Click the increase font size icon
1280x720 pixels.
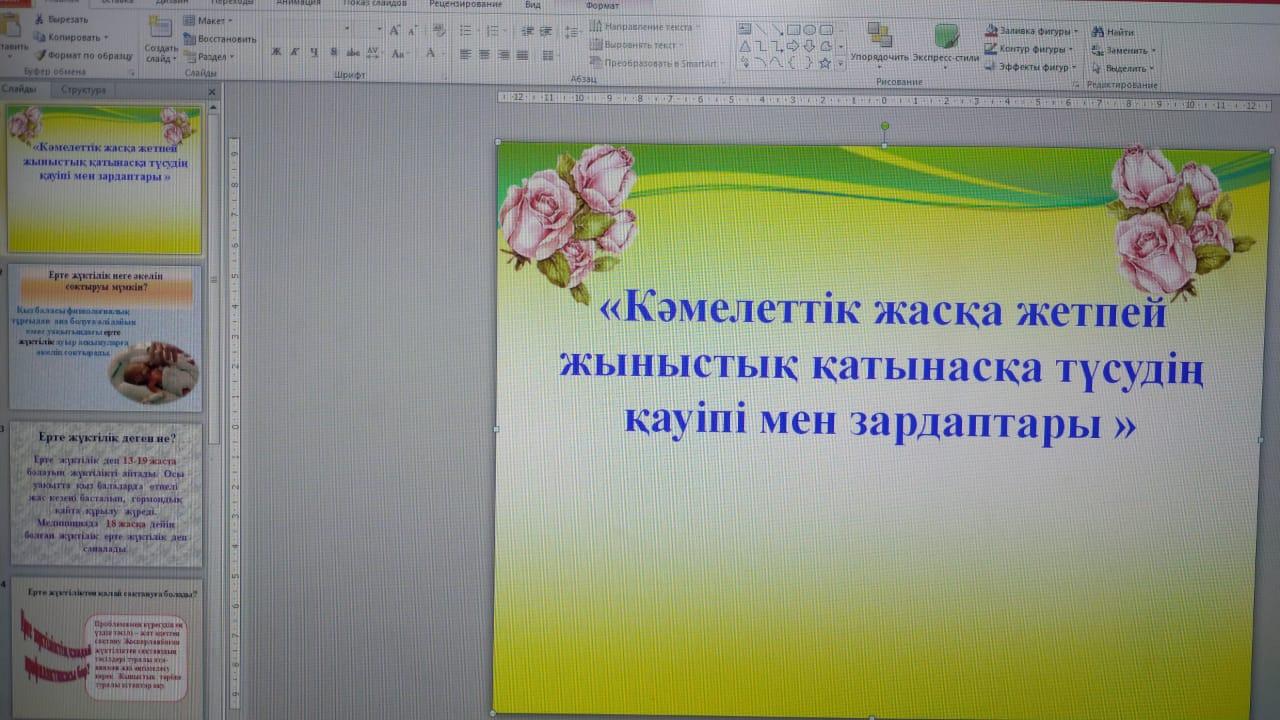[x=395, y=31]
